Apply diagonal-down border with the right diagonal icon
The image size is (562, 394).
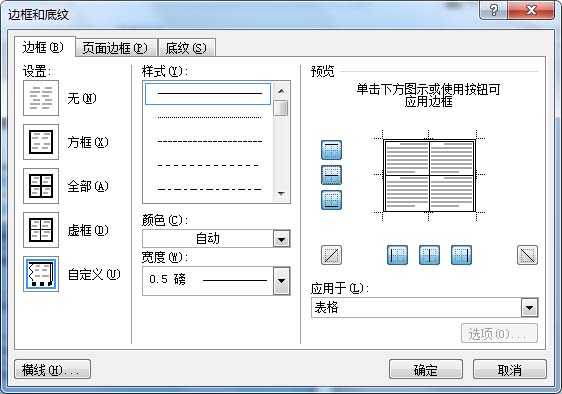tap(527, 255)
